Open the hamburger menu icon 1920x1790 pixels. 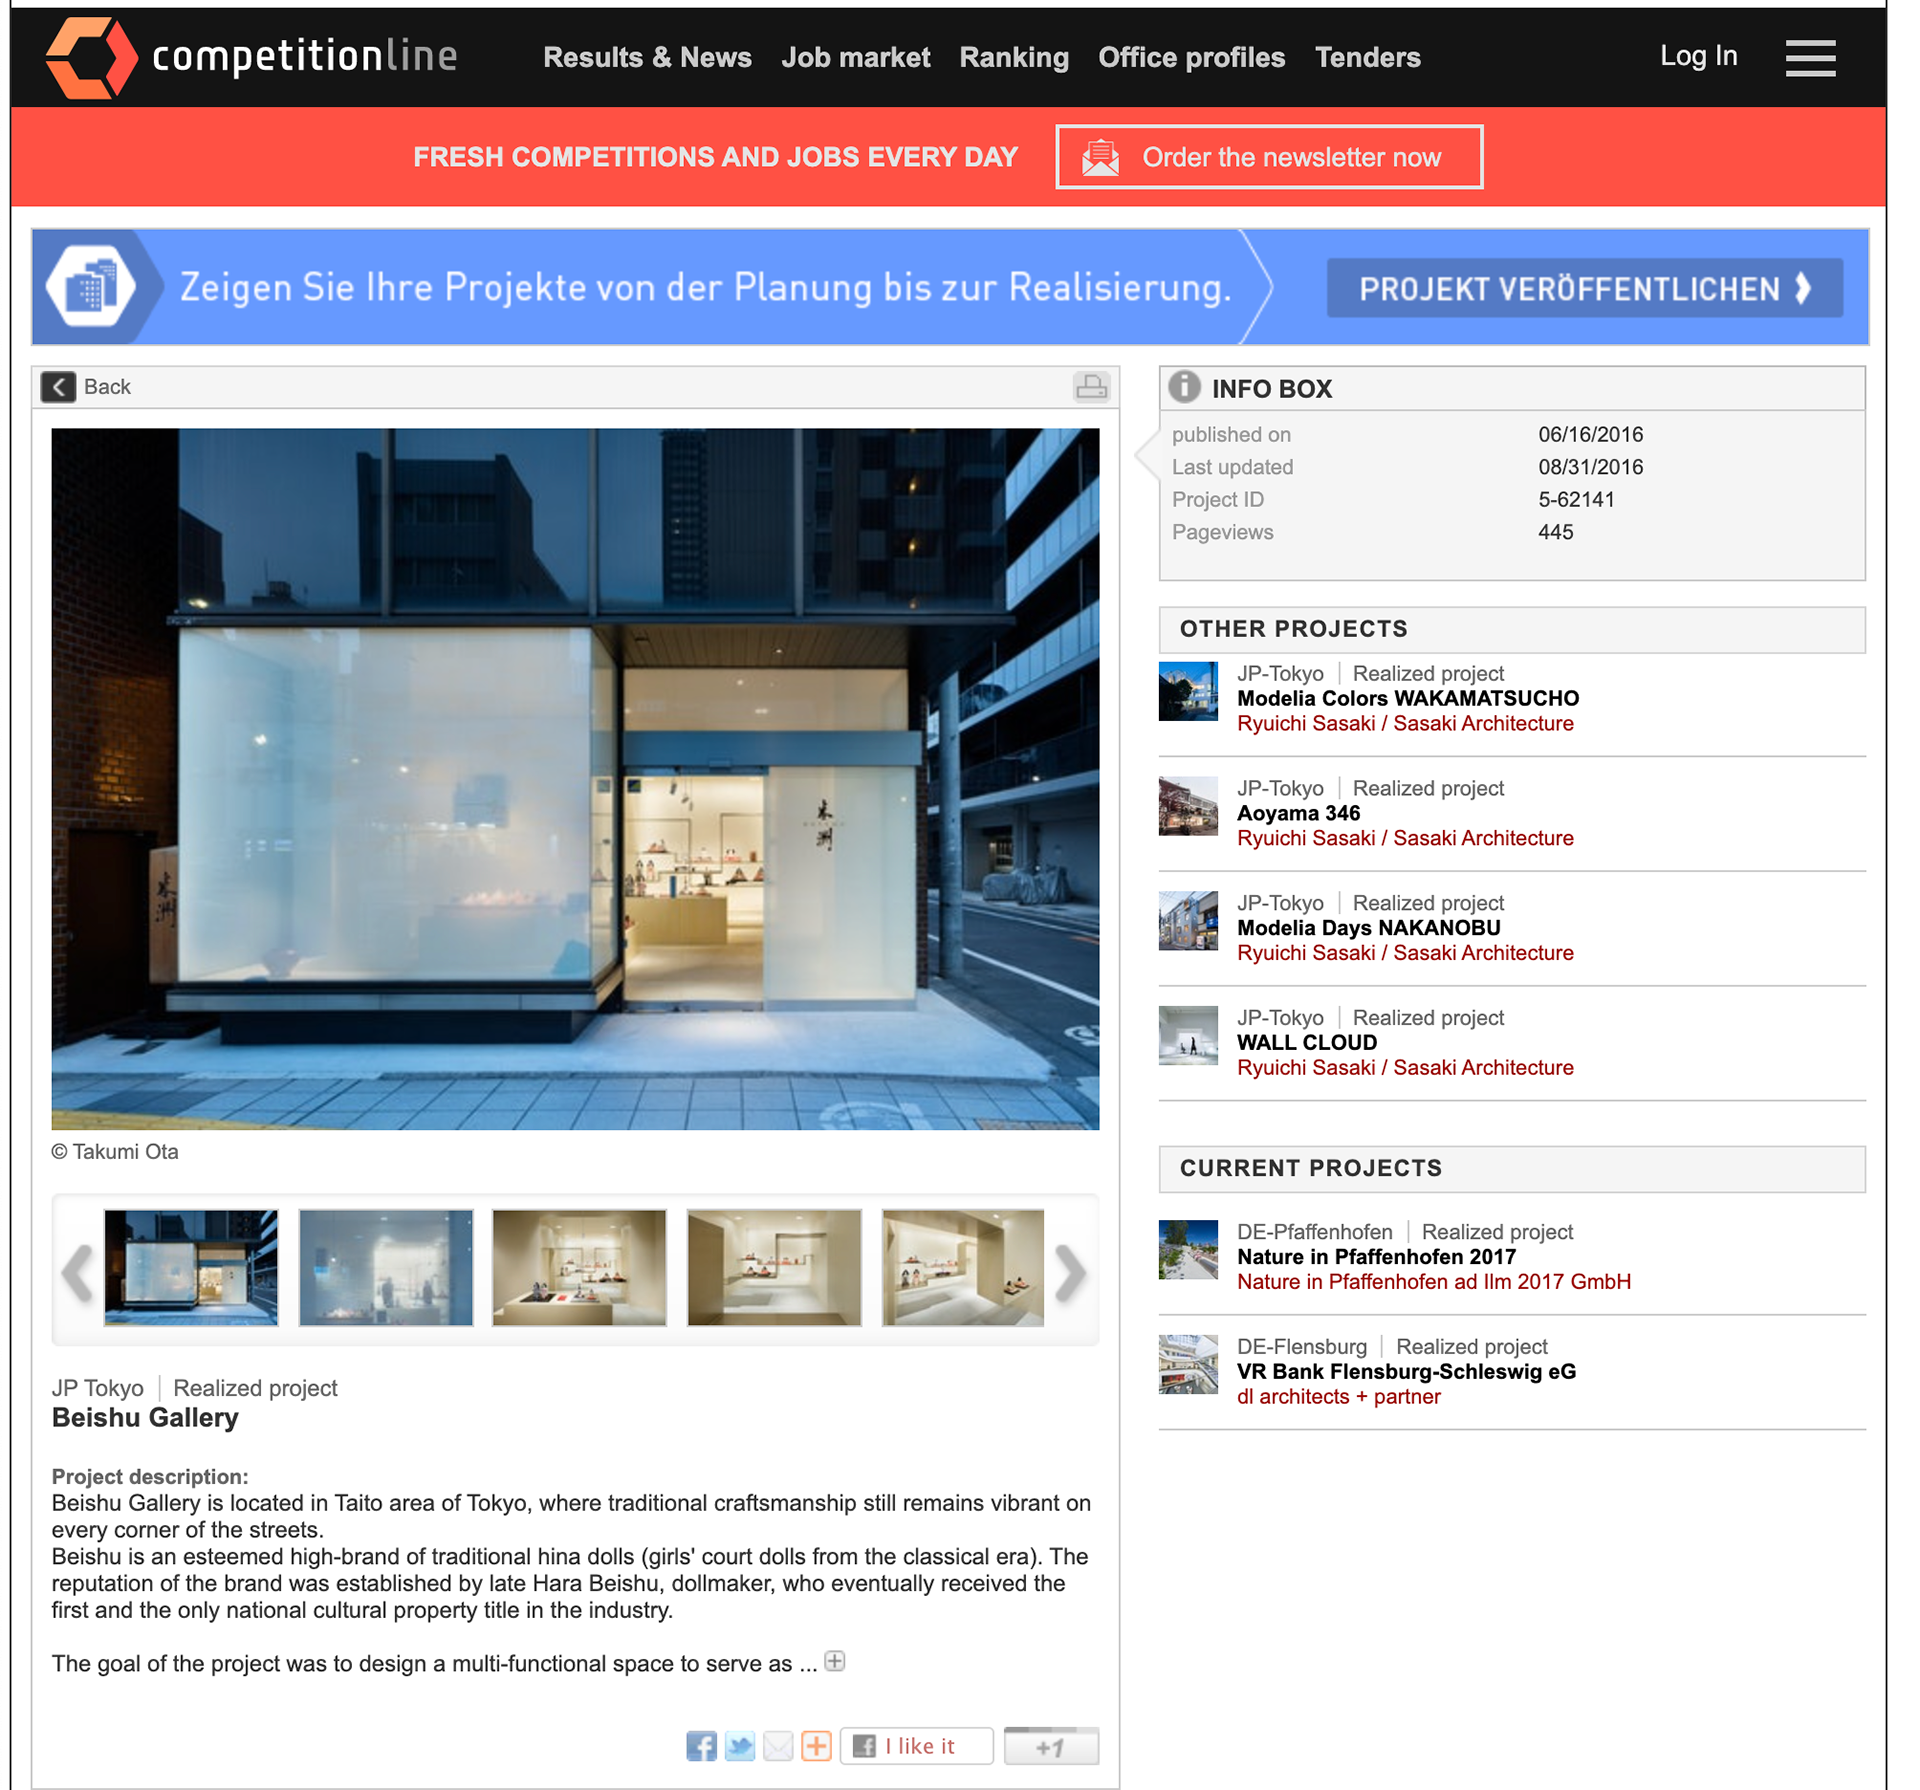pyautogui.click(x=1809, y=58)
